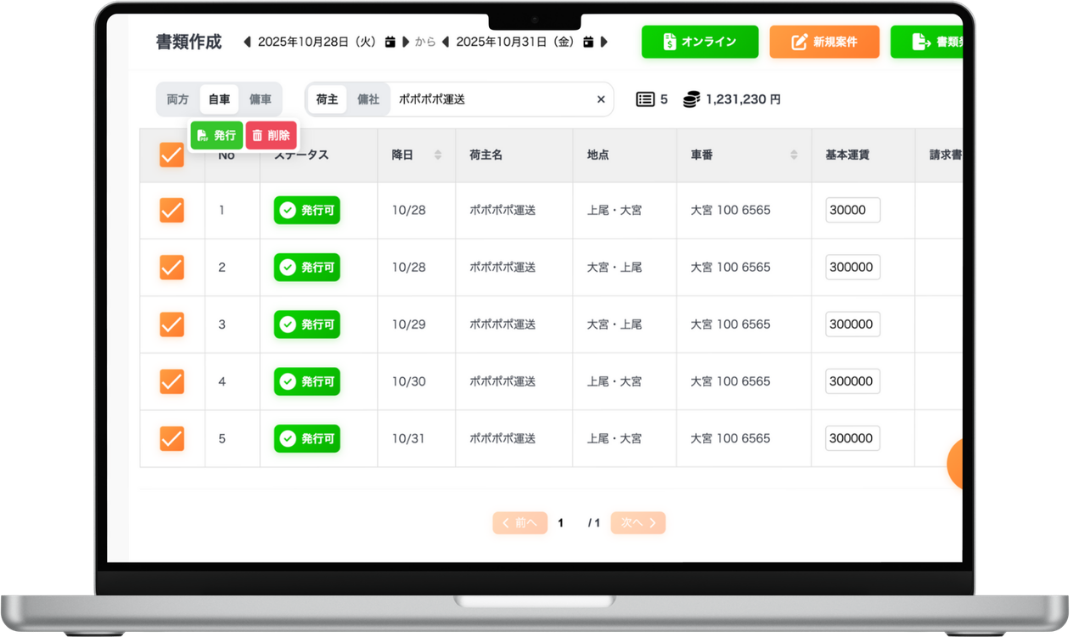Click the green 発行可 status badge in row 1
Viewport: 1070px width, 637px height.
click(307, 210)
